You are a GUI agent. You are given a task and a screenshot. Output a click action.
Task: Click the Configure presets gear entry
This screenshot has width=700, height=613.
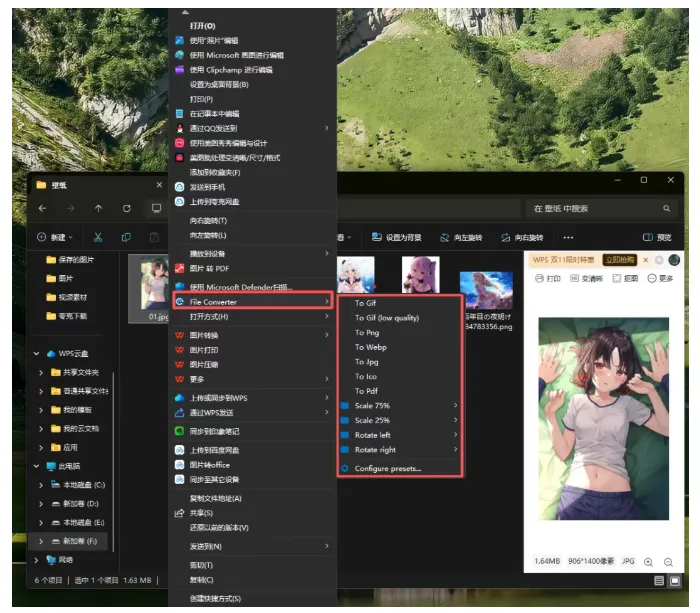(400, 468)
